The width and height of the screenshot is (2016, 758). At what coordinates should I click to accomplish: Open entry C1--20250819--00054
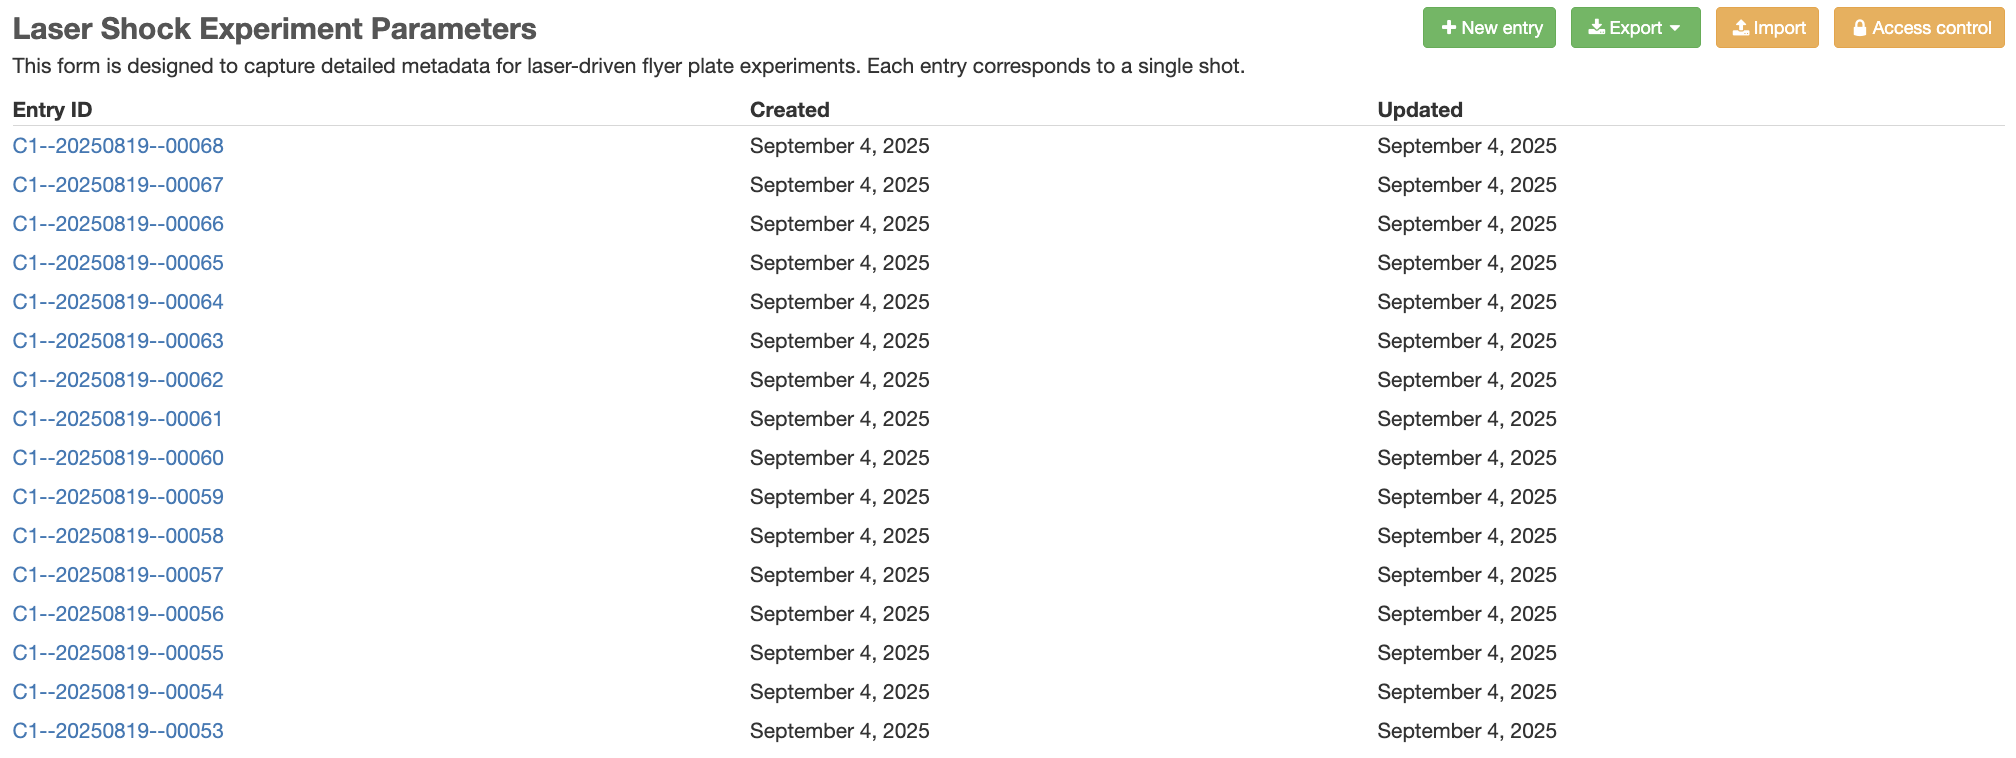(x=118, y=692)
